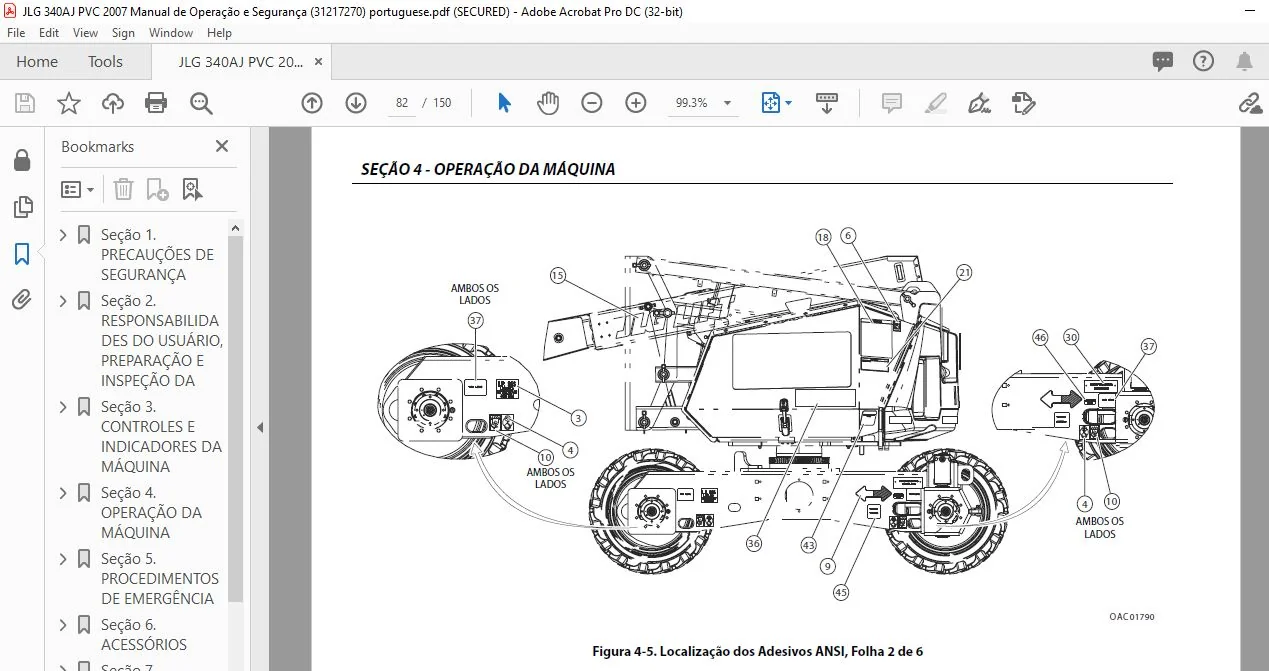Viewport: 1269px width, 671px height.
Task: Toggle the Bookmarks panel sidebar icon
Action: click(x=22, y=254)
